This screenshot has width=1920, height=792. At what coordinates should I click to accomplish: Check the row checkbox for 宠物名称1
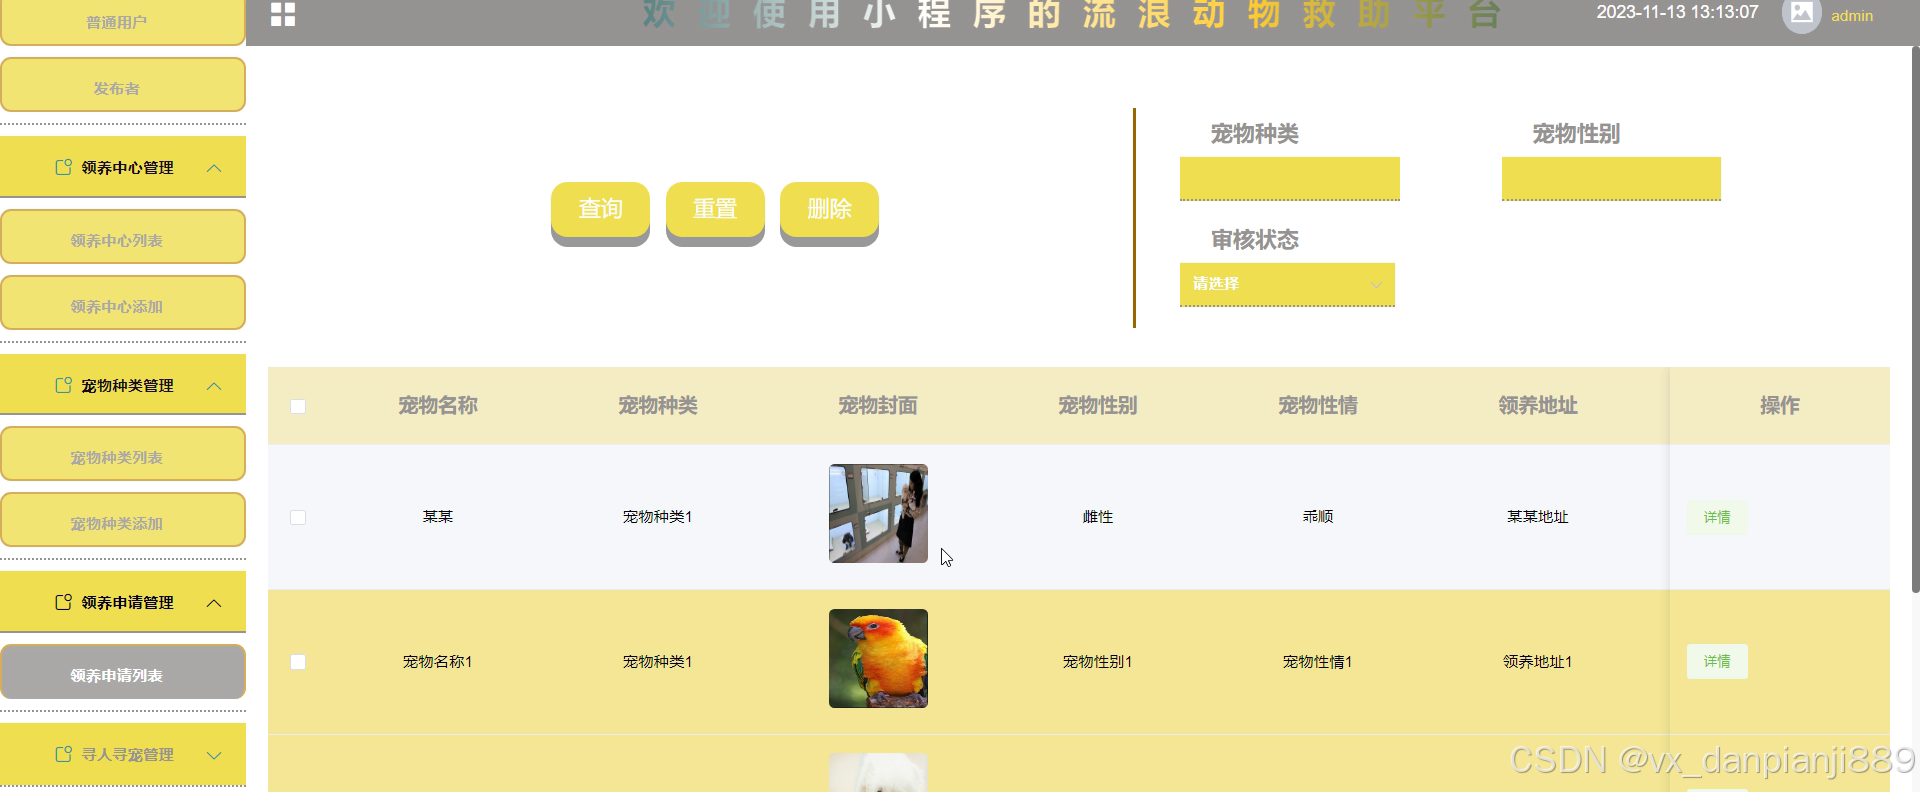tap(298, 662)
